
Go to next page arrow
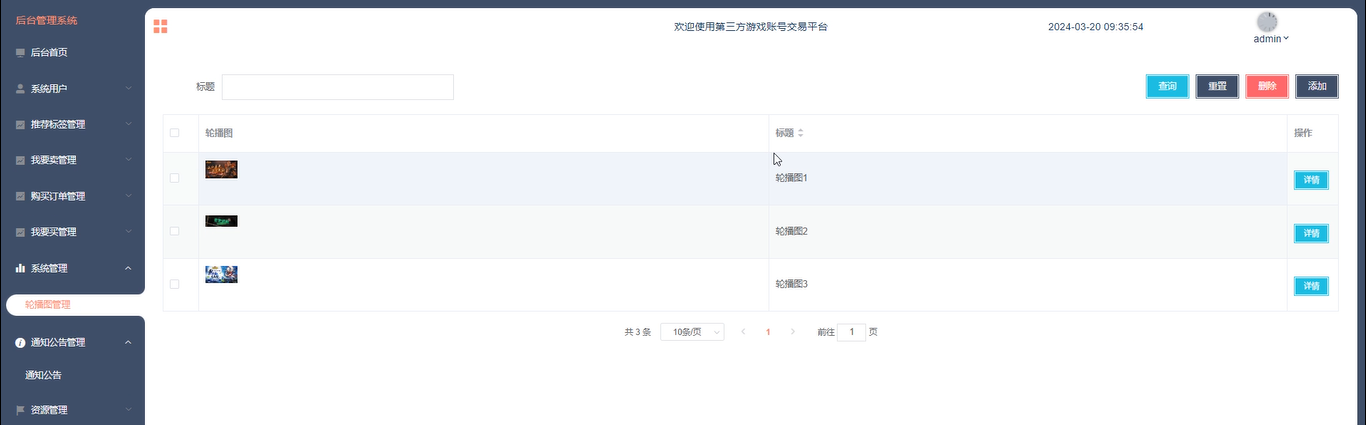793,331
